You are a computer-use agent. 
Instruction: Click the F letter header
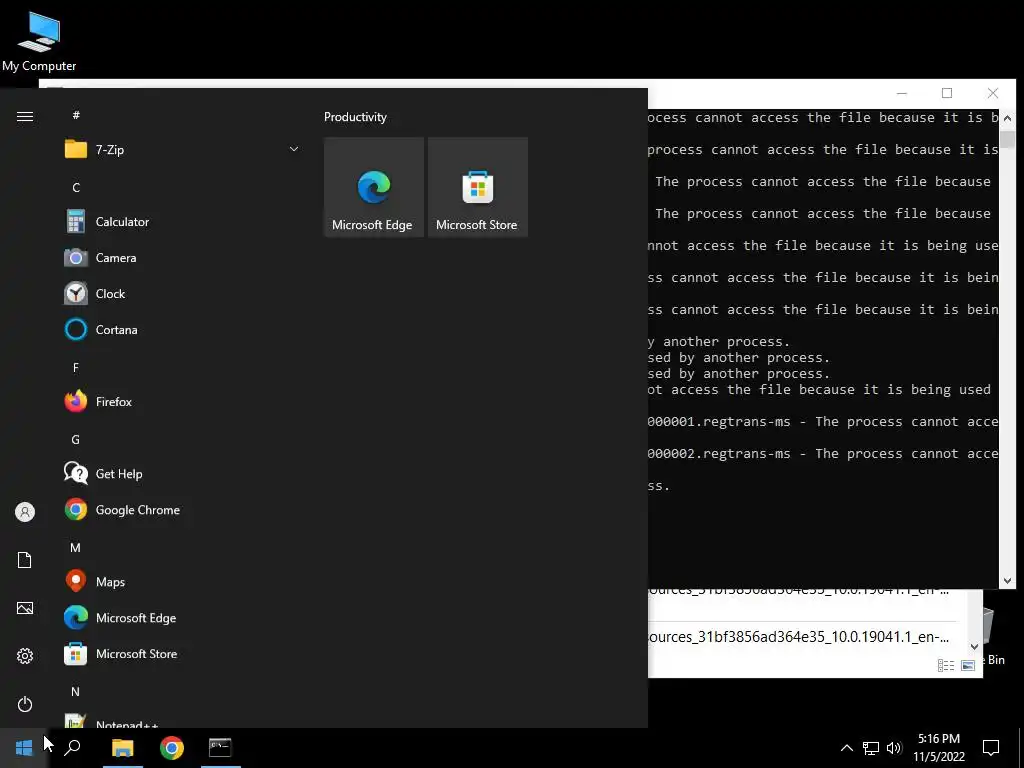point(76,368)
